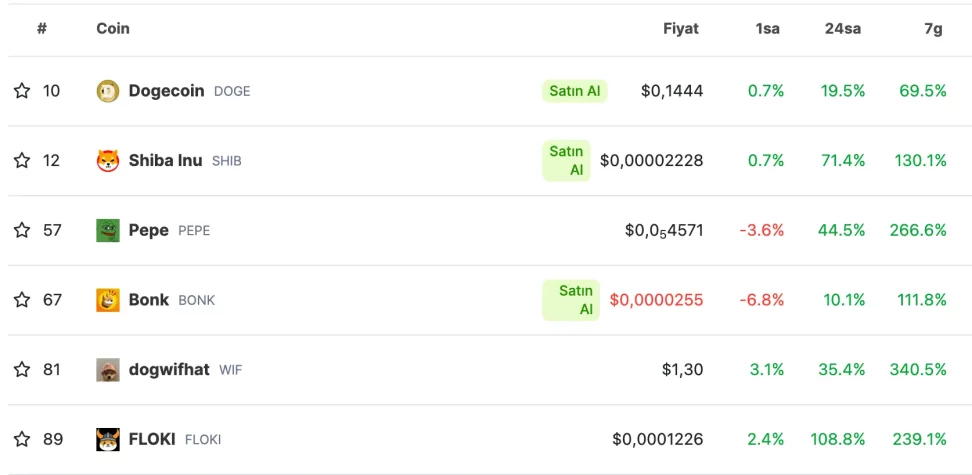This screenshot has width=972, height=475.
Task: Click the Bonk coin logo icon
Action: point(108,300)
